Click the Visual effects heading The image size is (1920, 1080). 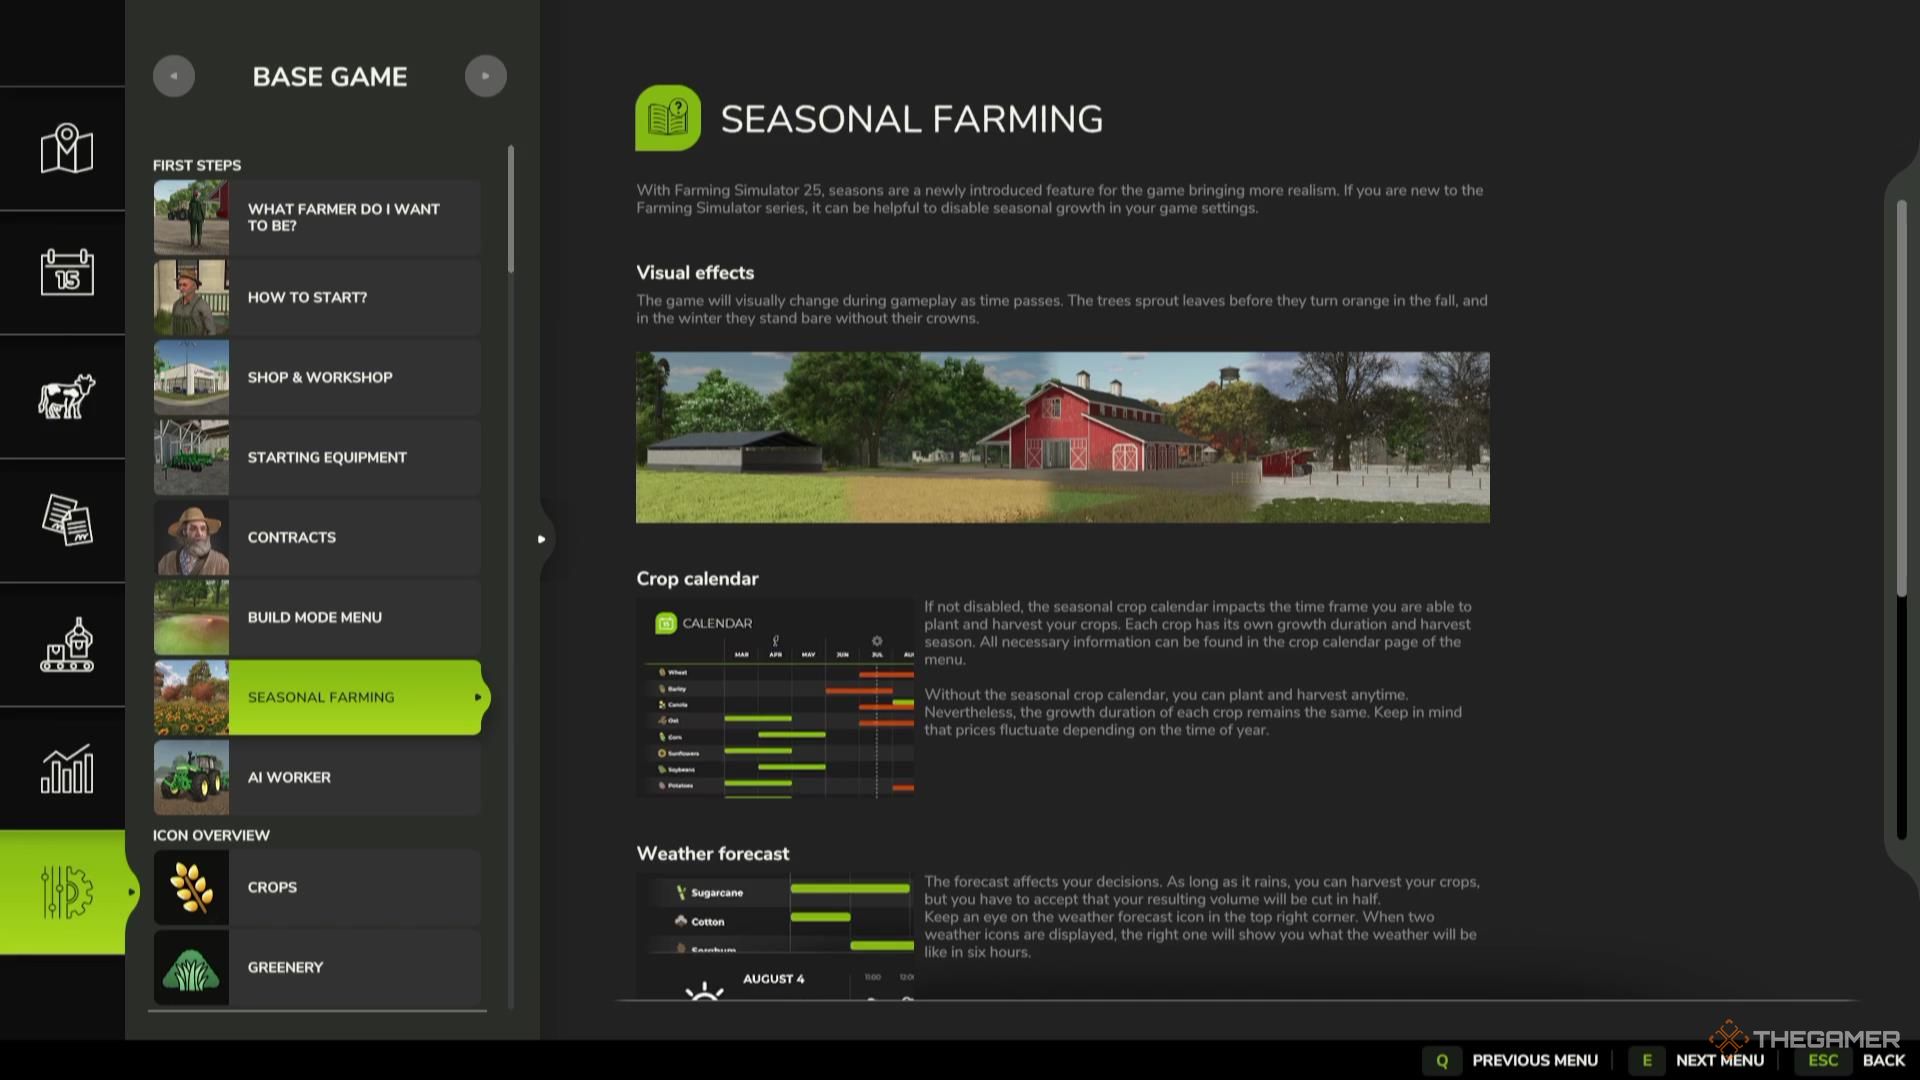(x=695, y=273)
